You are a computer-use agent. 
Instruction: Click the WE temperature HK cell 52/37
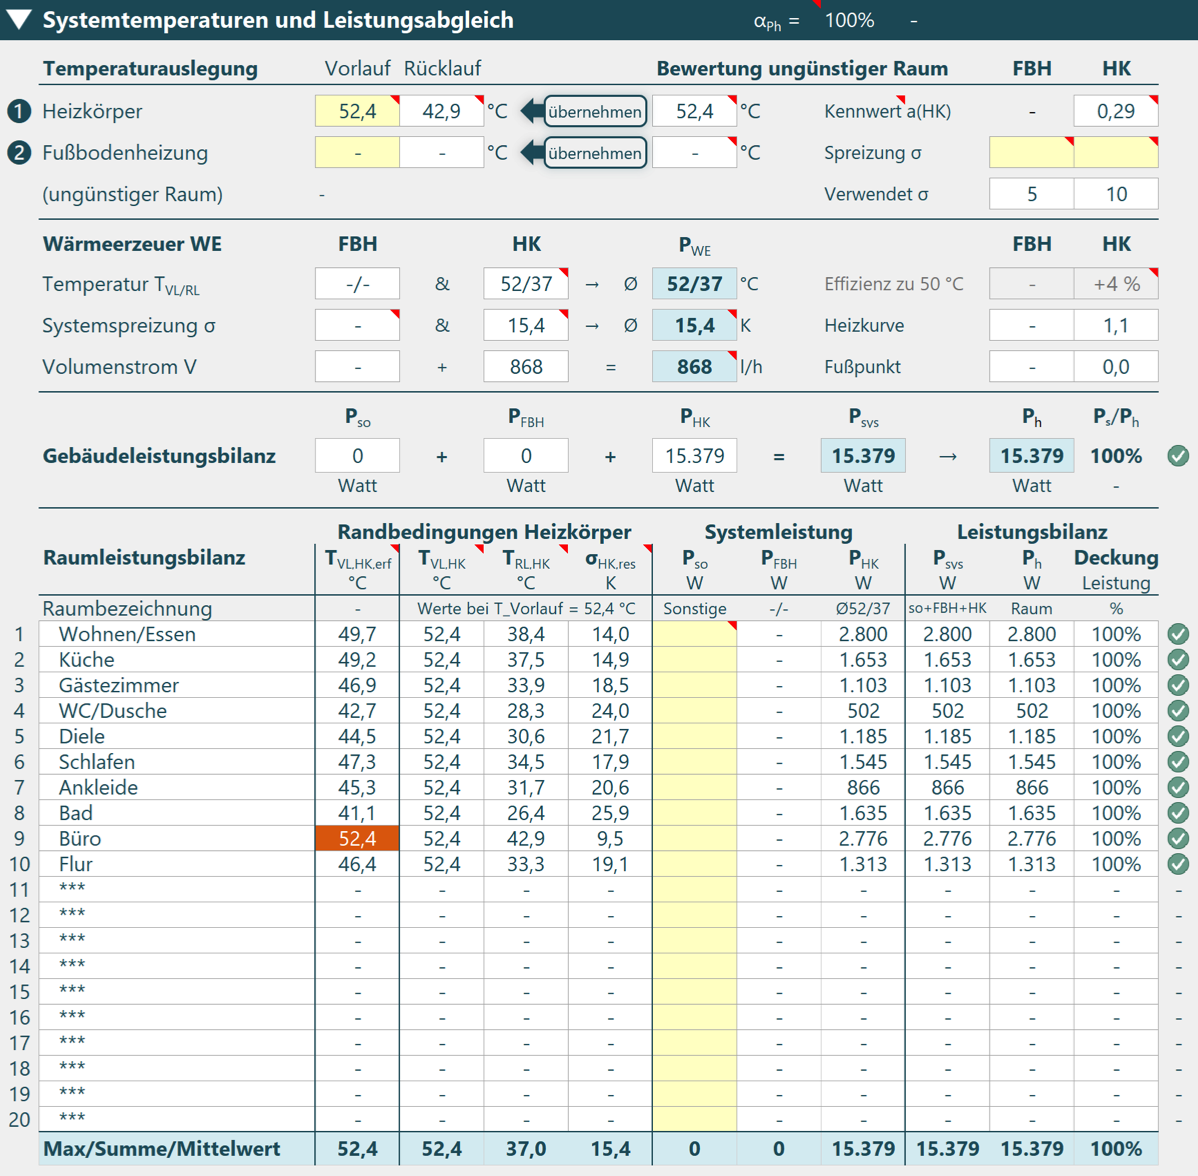(526, 284)
